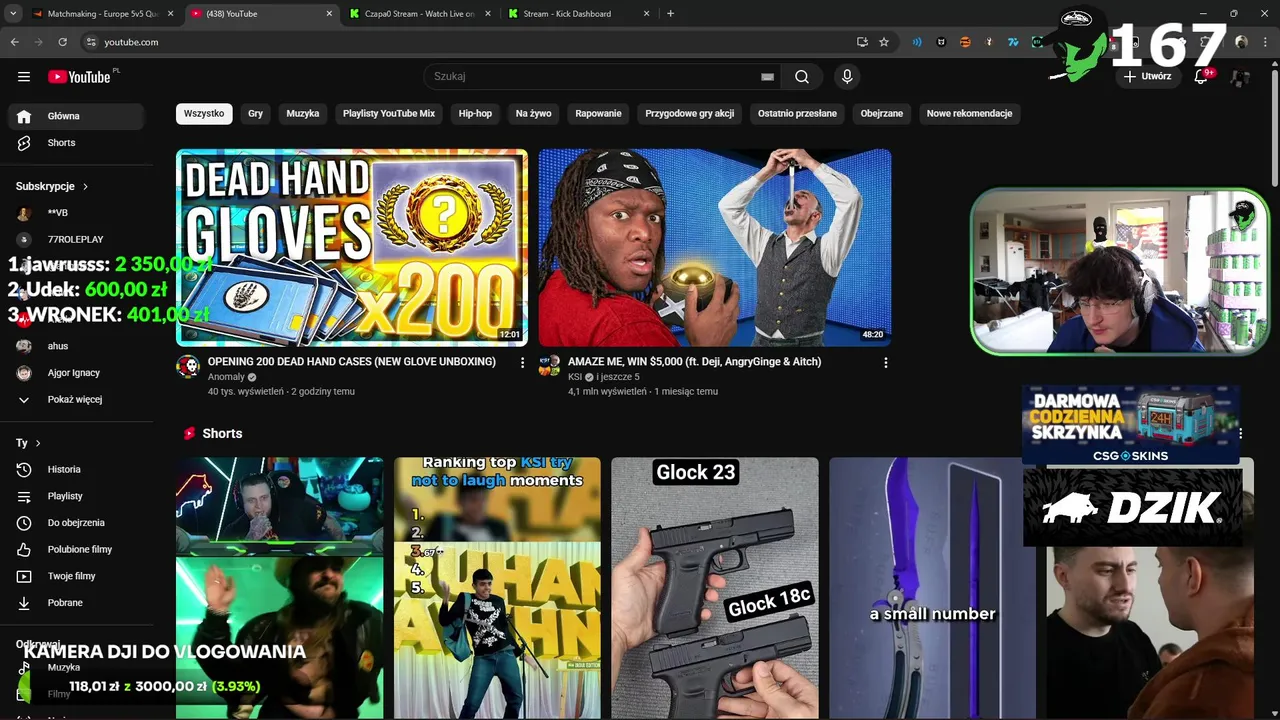Open the KSI channel avatar
Viewport: 1280px width, 720px height.
[x=549, y=366]
